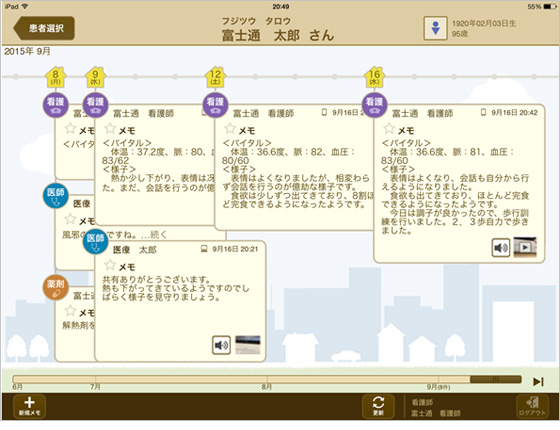Open video thumbnail in 20:42 nurse memo

coord(525,247)
